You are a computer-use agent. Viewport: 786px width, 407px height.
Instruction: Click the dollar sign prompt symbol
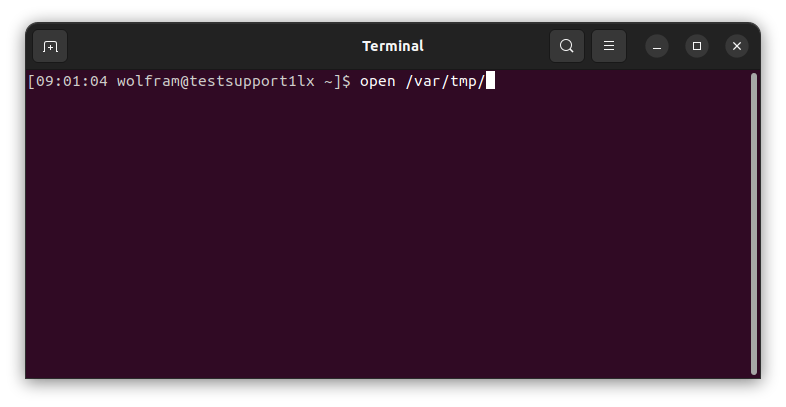point(347,81)
